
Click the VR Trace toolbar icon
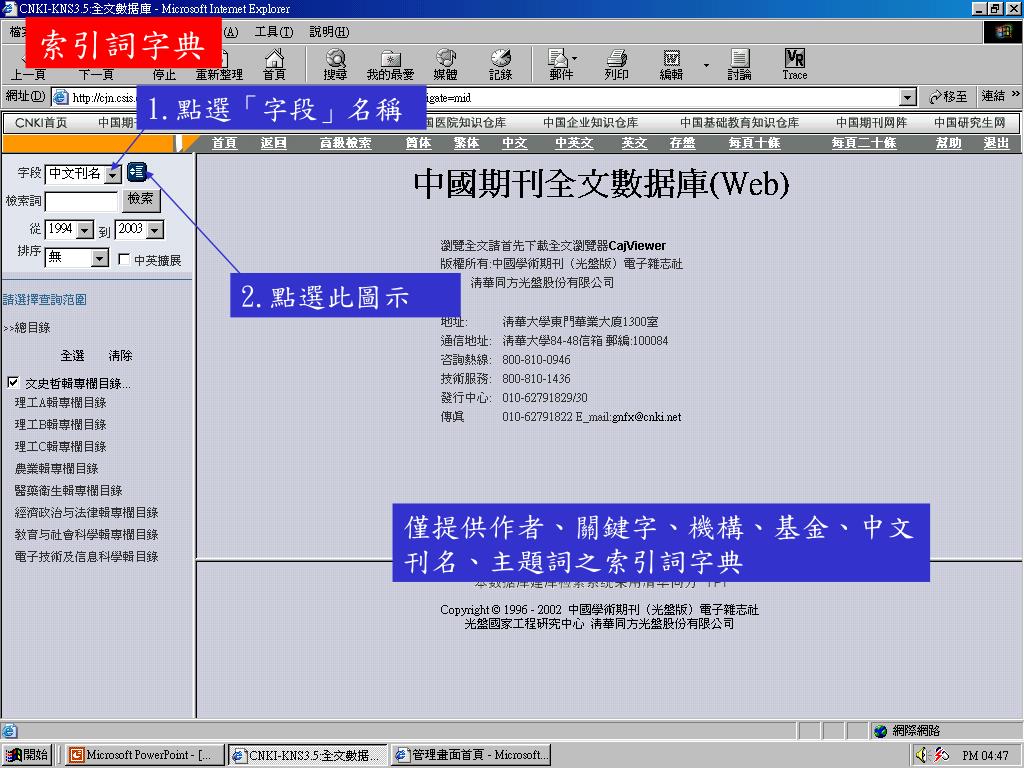[x=795, y=65]
